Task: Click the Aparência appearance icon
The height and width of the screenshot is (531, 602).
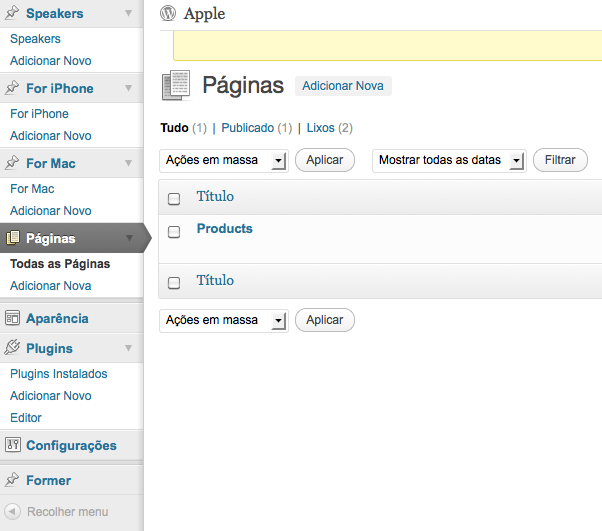Action: coord(12,318)
